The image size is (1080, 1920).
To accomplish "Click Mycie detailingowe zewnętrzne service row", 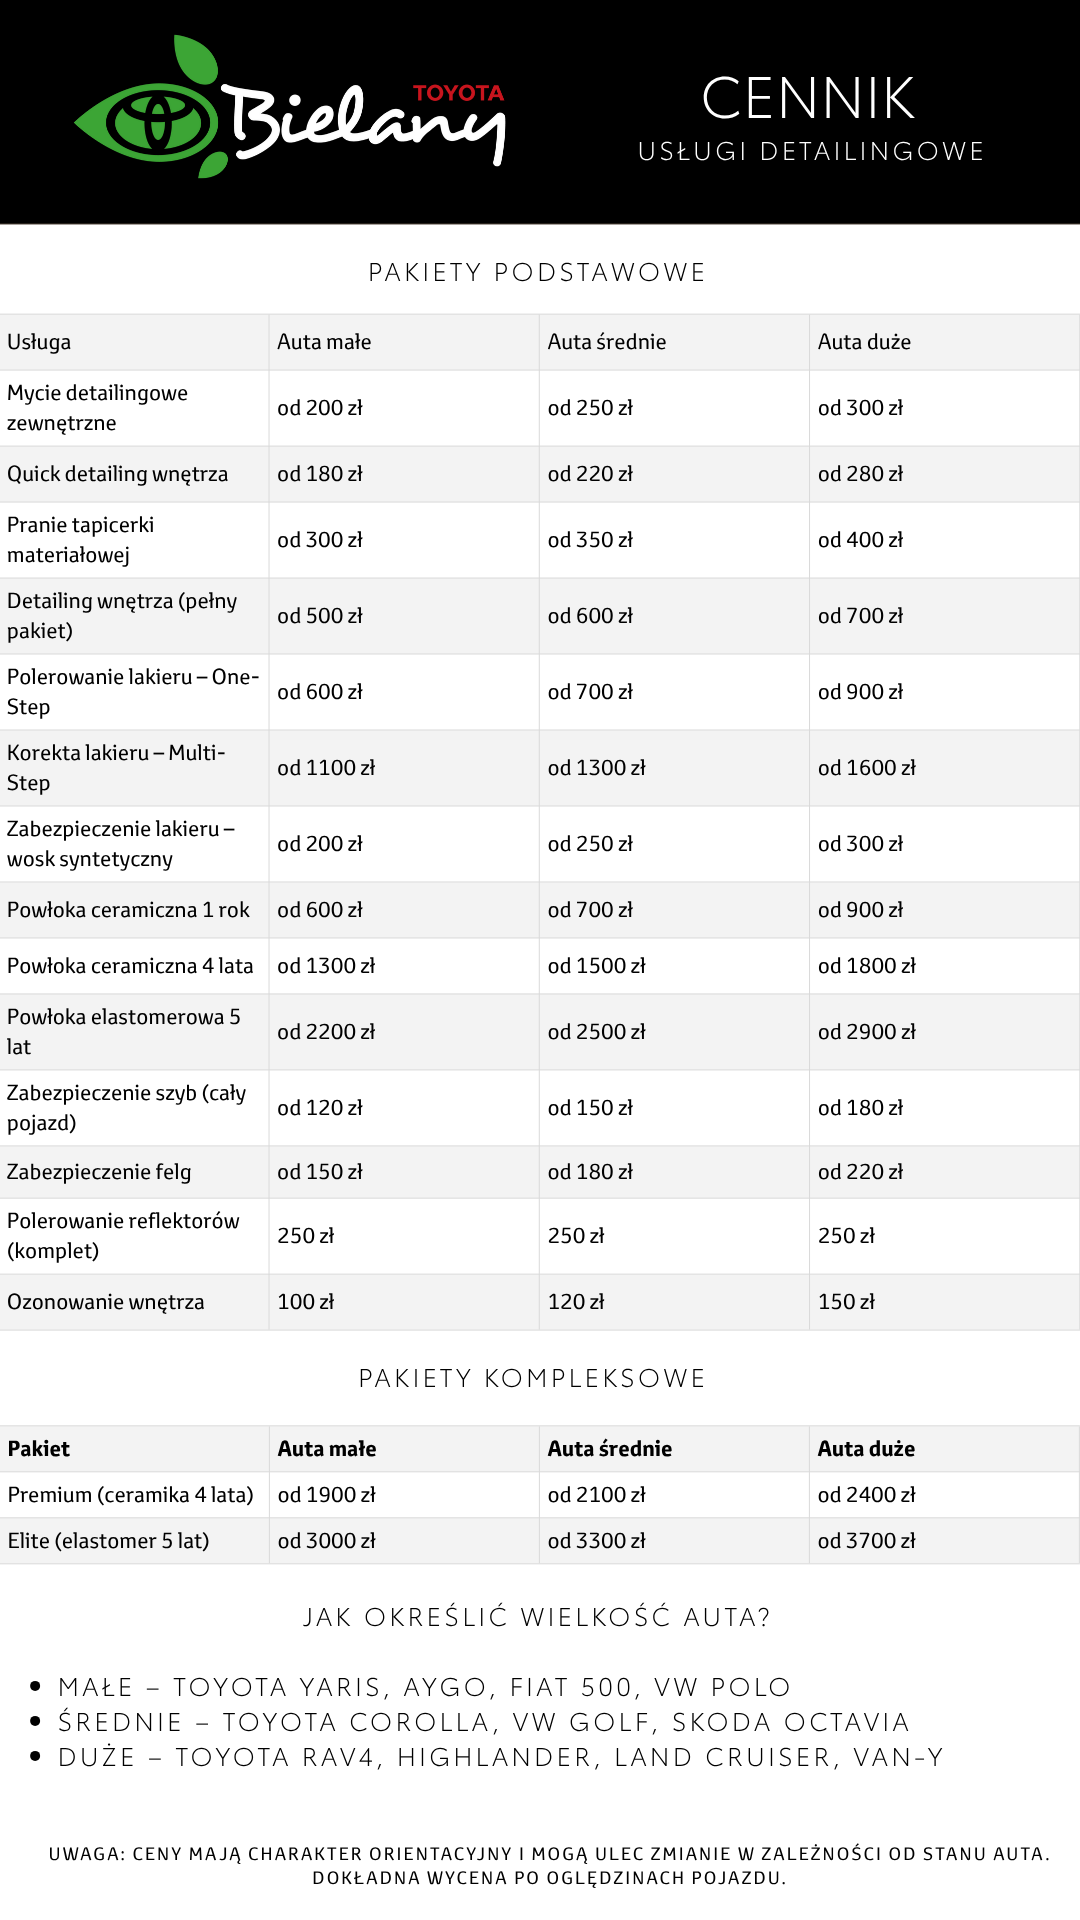I will point(540,408).
